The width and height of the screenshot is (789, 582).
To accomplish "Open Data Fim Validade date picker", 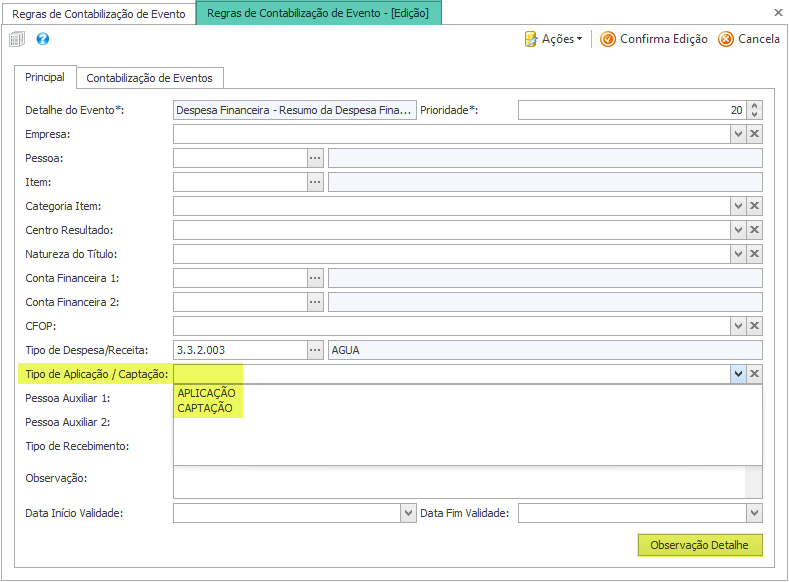I will tap(754, 513).
